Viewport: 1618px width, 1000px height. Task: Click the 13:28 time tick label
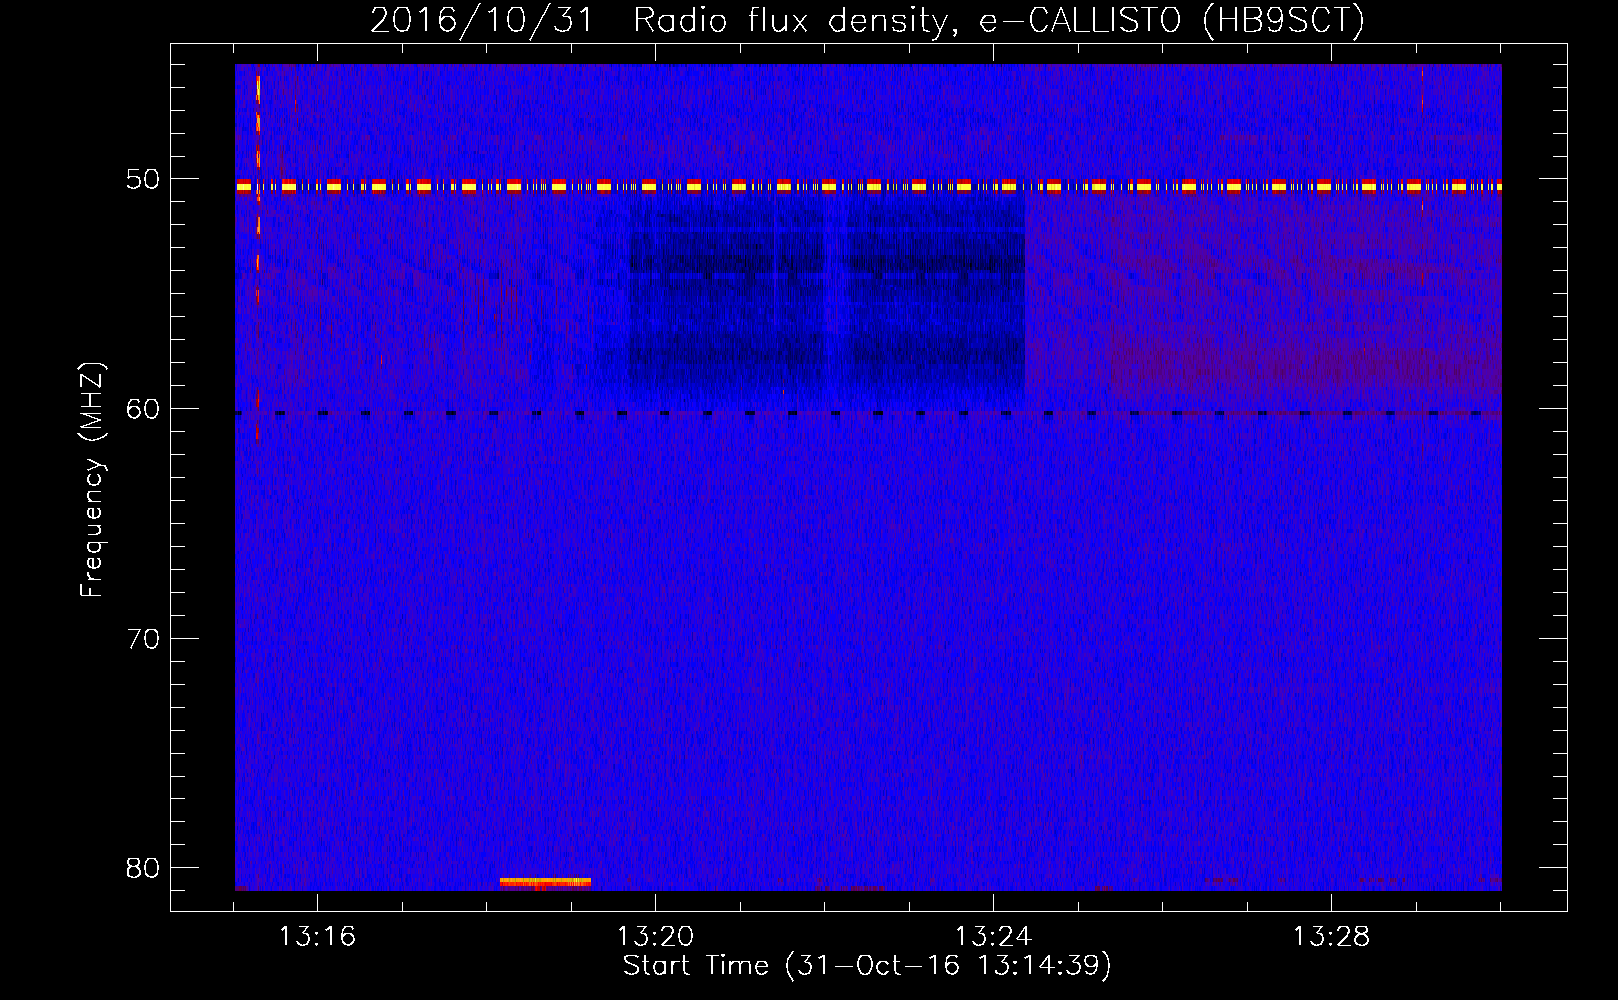click(1331, 937)
